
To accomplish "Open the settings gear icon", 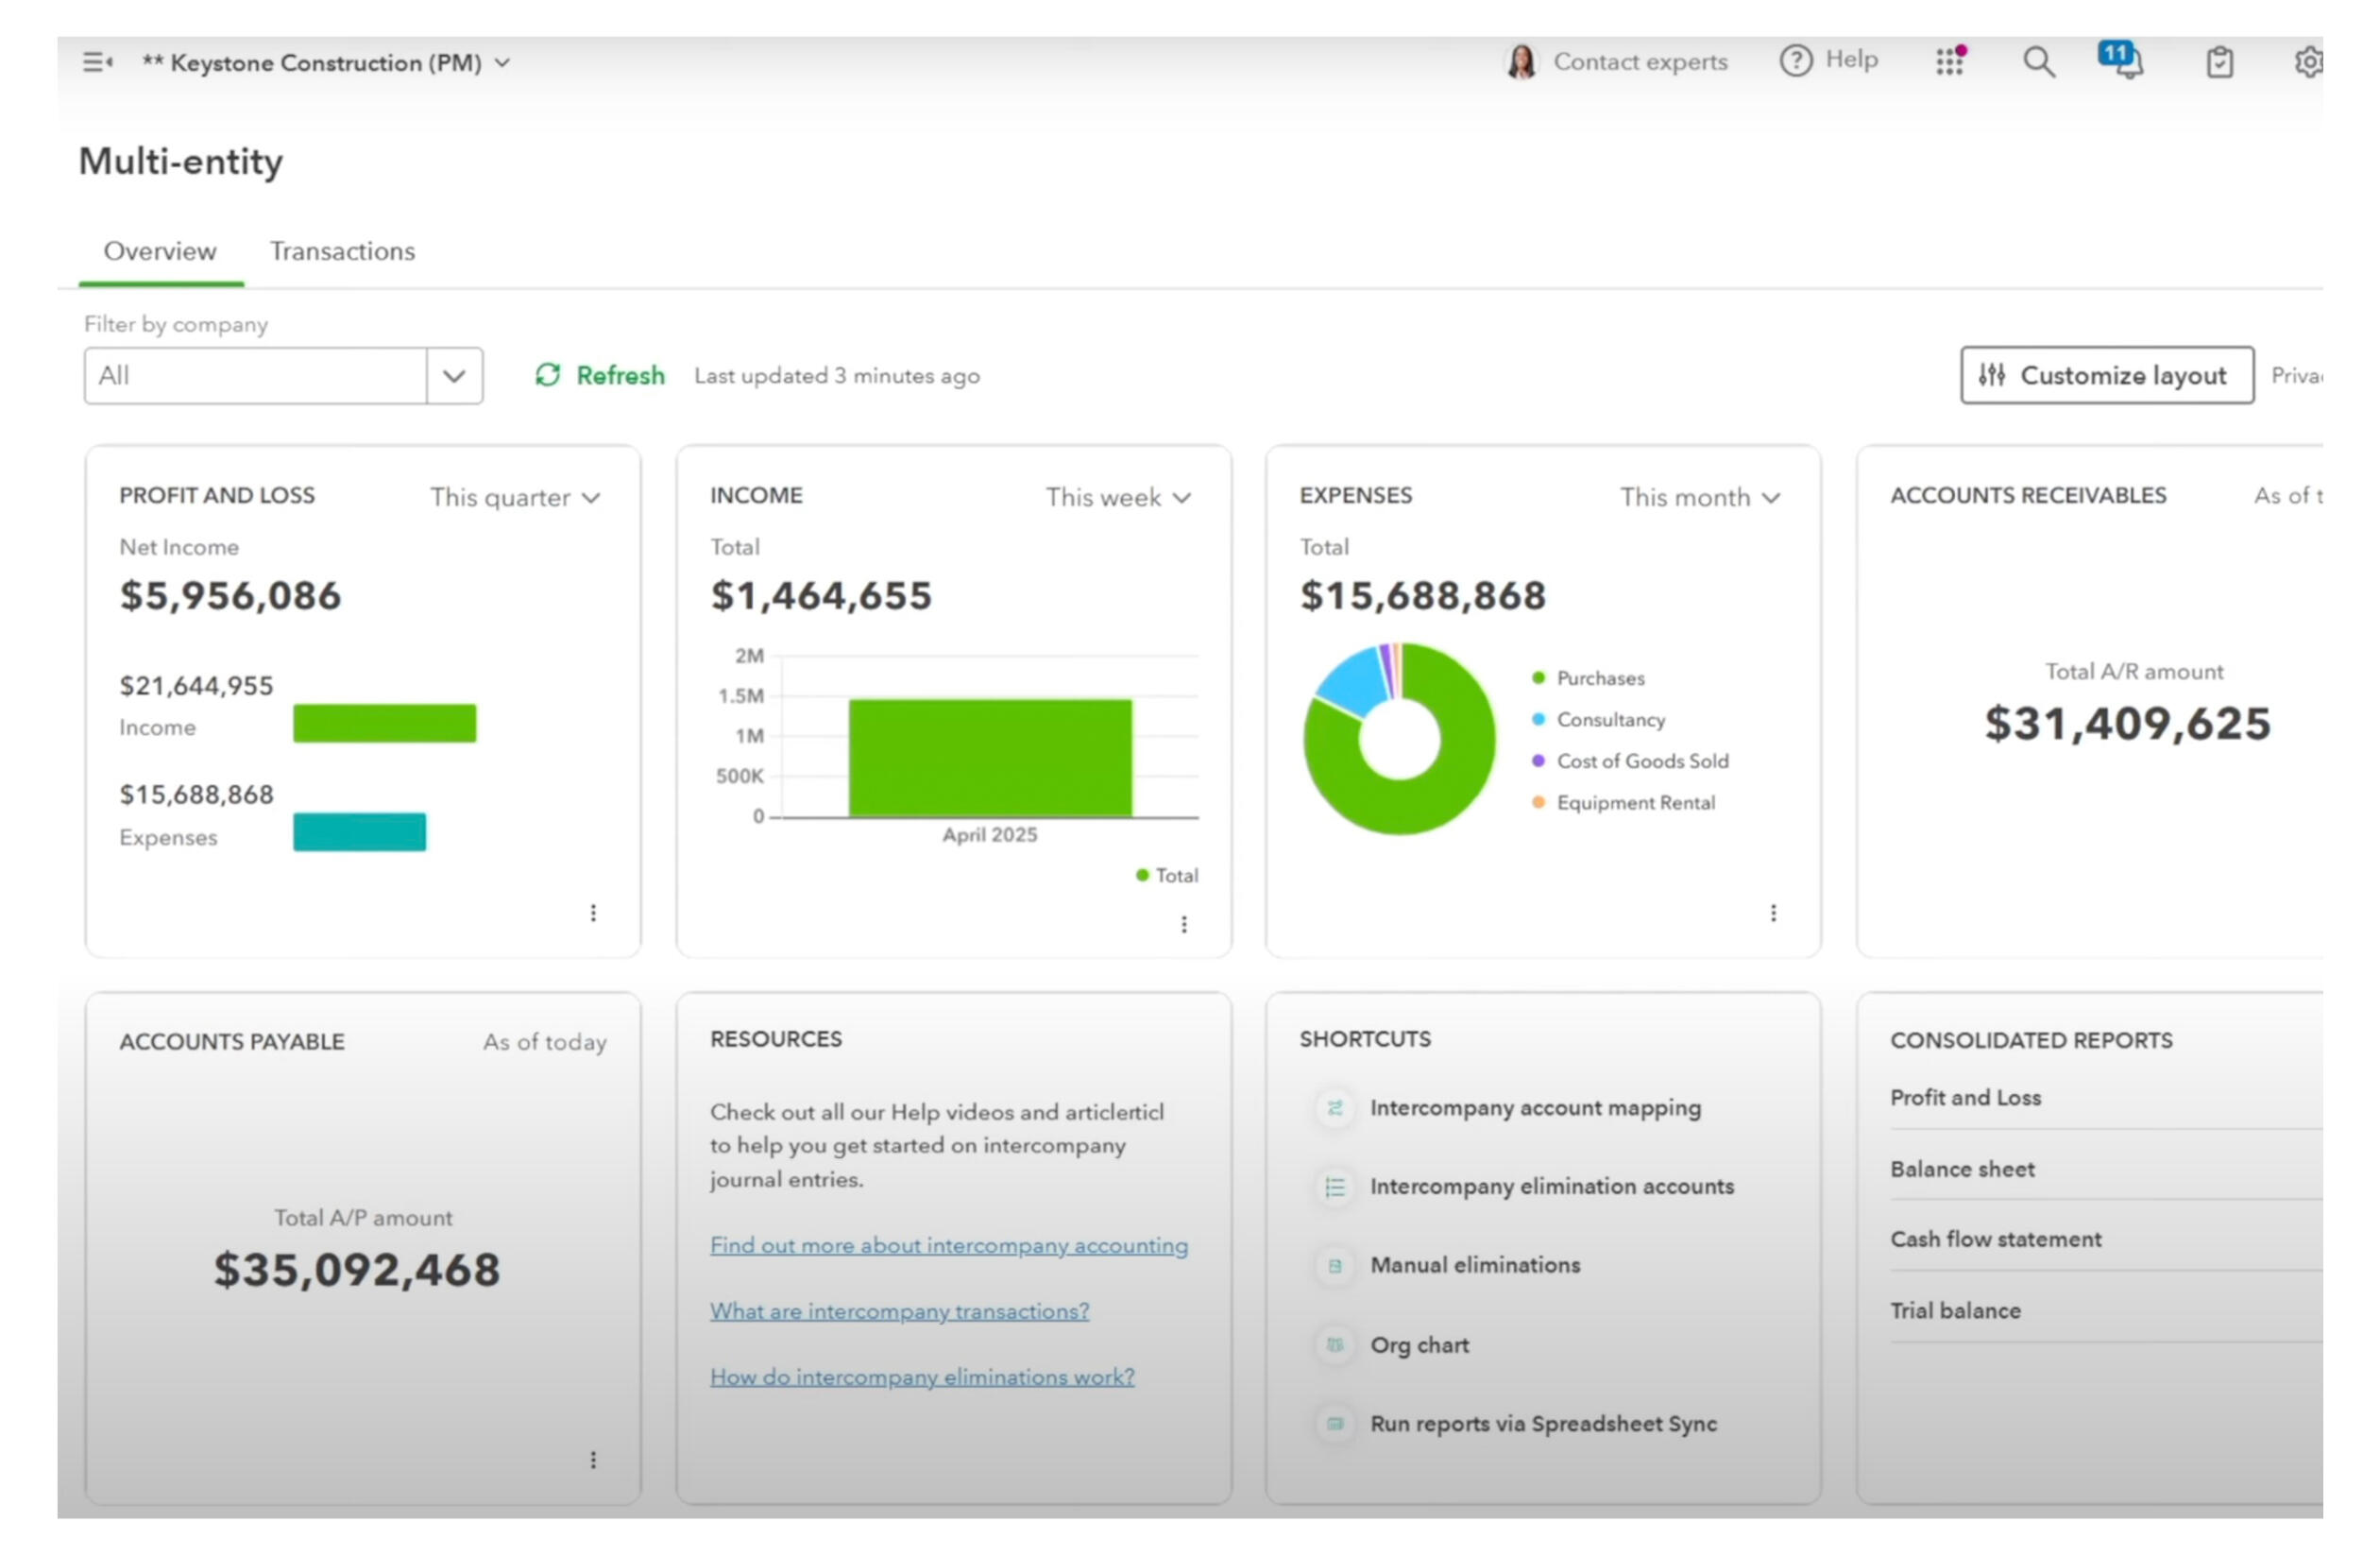I will click(x=2307, y=62).
